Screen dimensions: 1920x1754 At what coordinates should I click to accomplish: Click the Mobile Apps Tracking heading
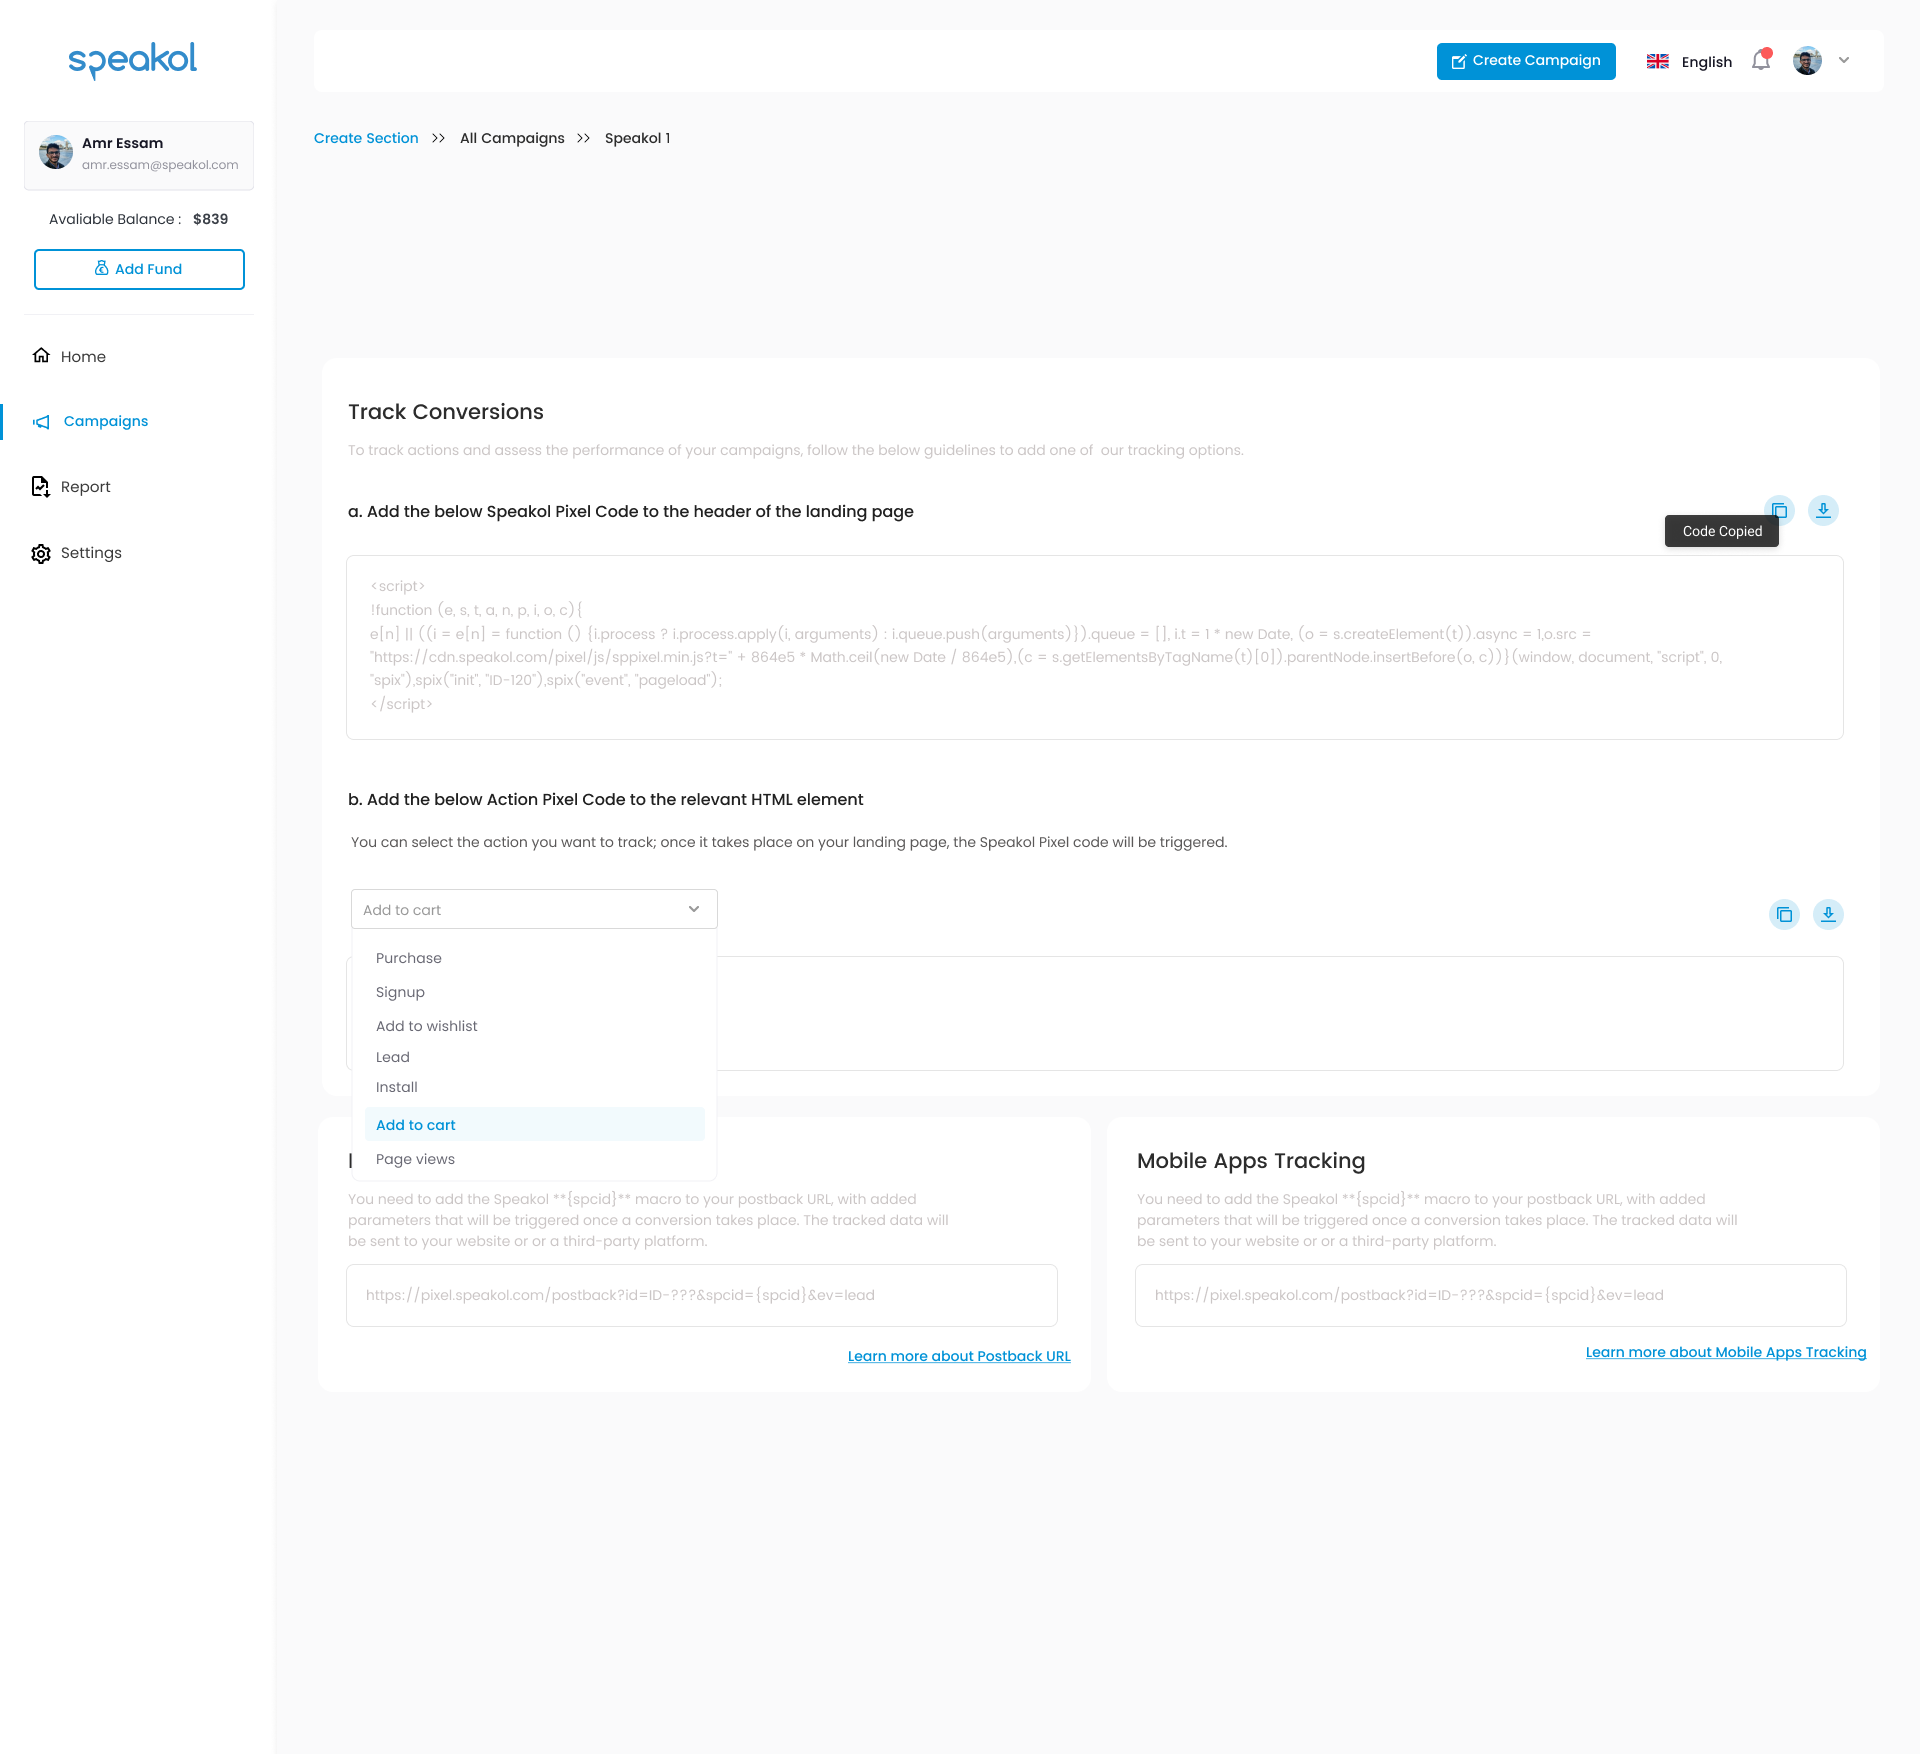pos(1251,1161)
